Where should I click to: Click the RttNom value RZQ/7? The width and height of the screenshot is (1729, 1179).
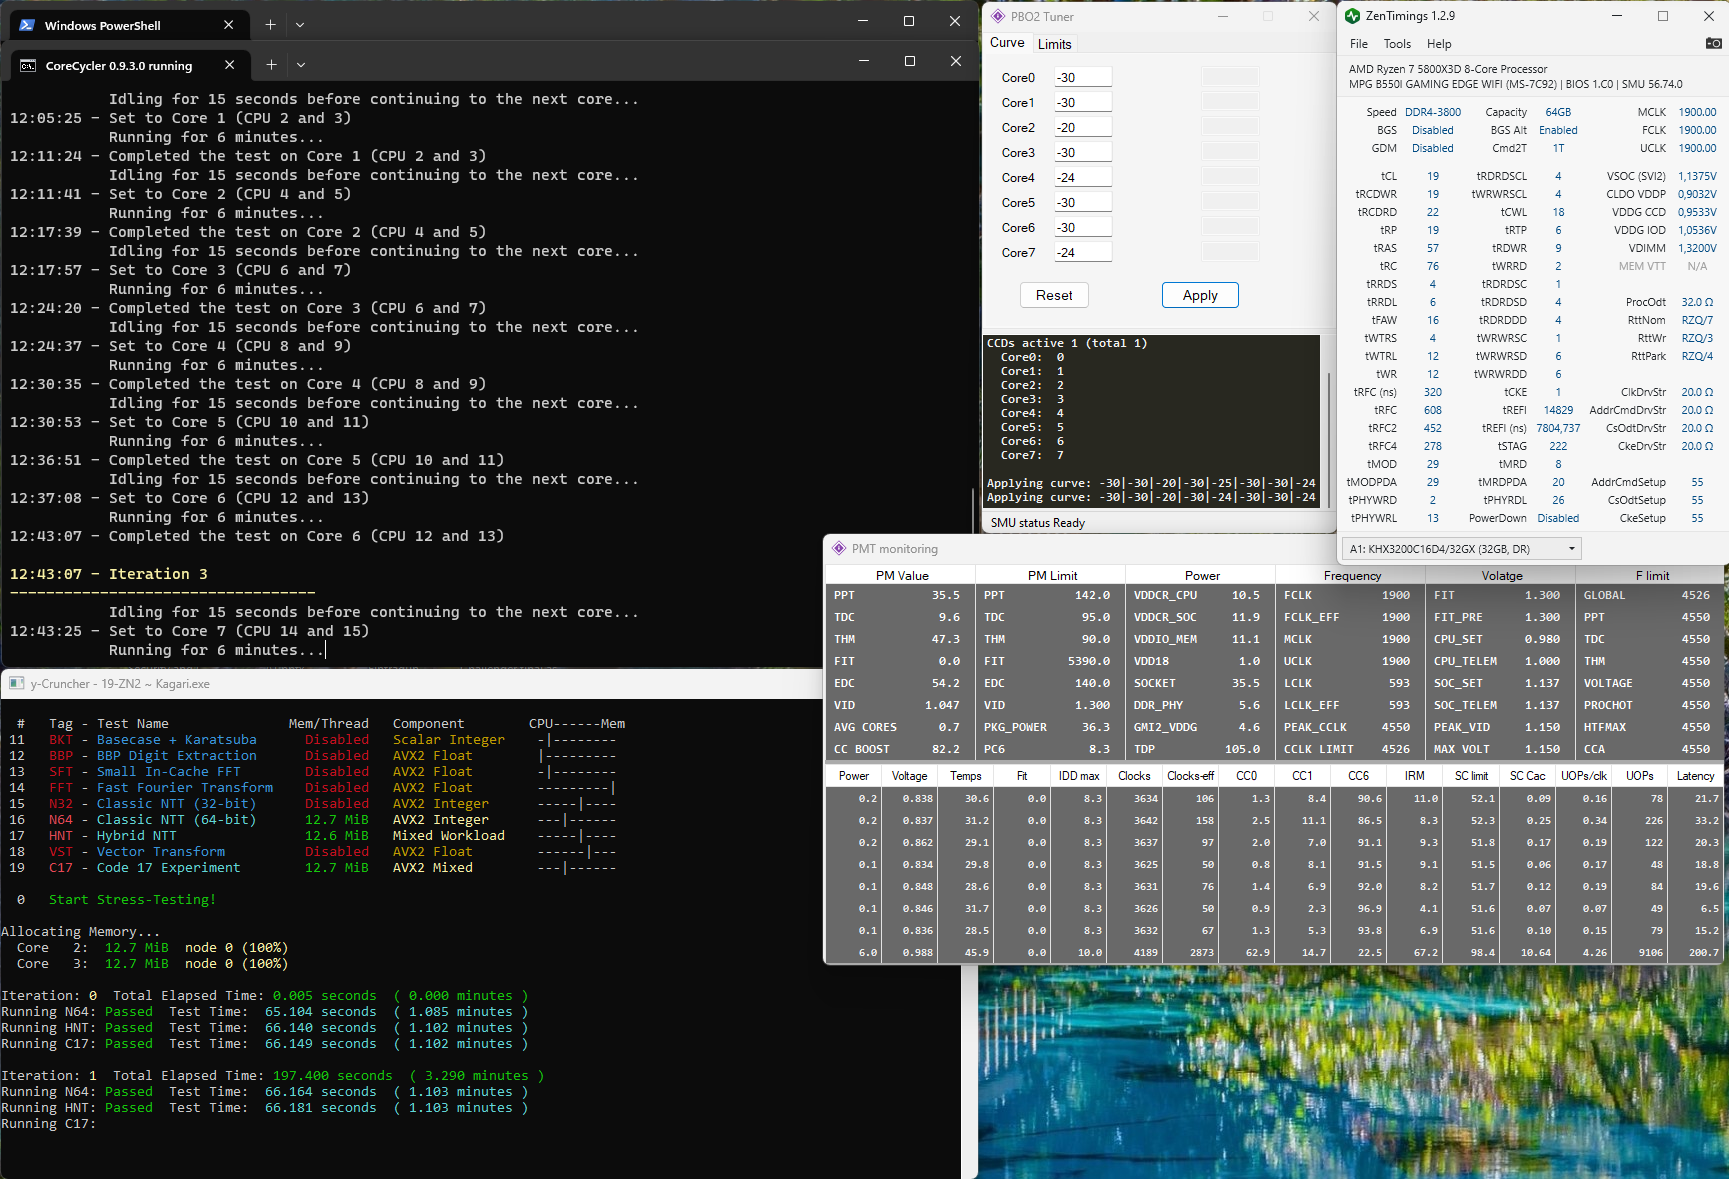(1697, 320)
